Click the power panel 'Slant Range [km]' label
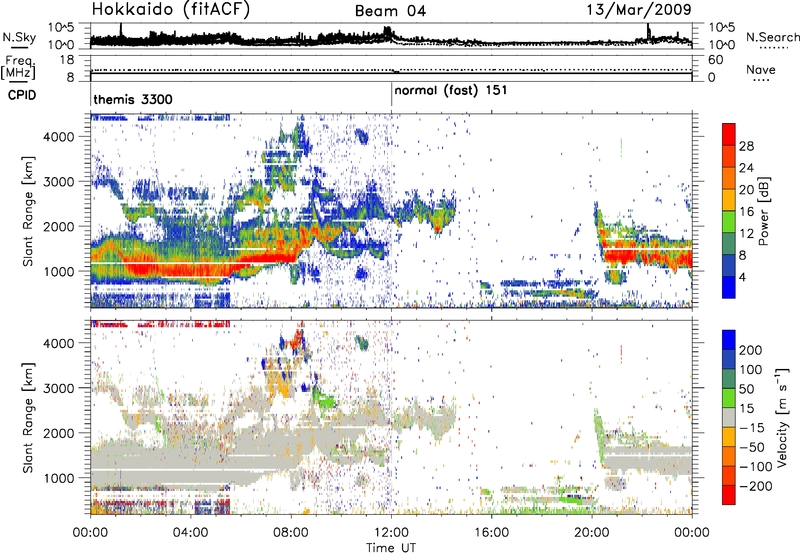The image size is (800, 554). 28,211
